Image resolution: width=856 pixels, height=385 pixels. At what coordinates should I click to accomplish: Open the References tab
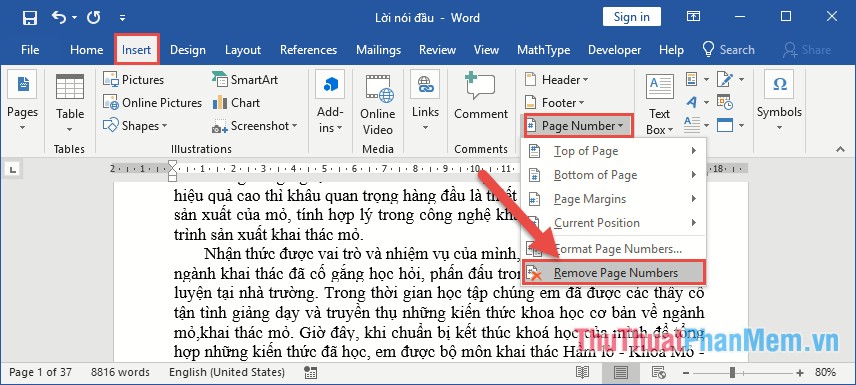[x=308, y=50]
